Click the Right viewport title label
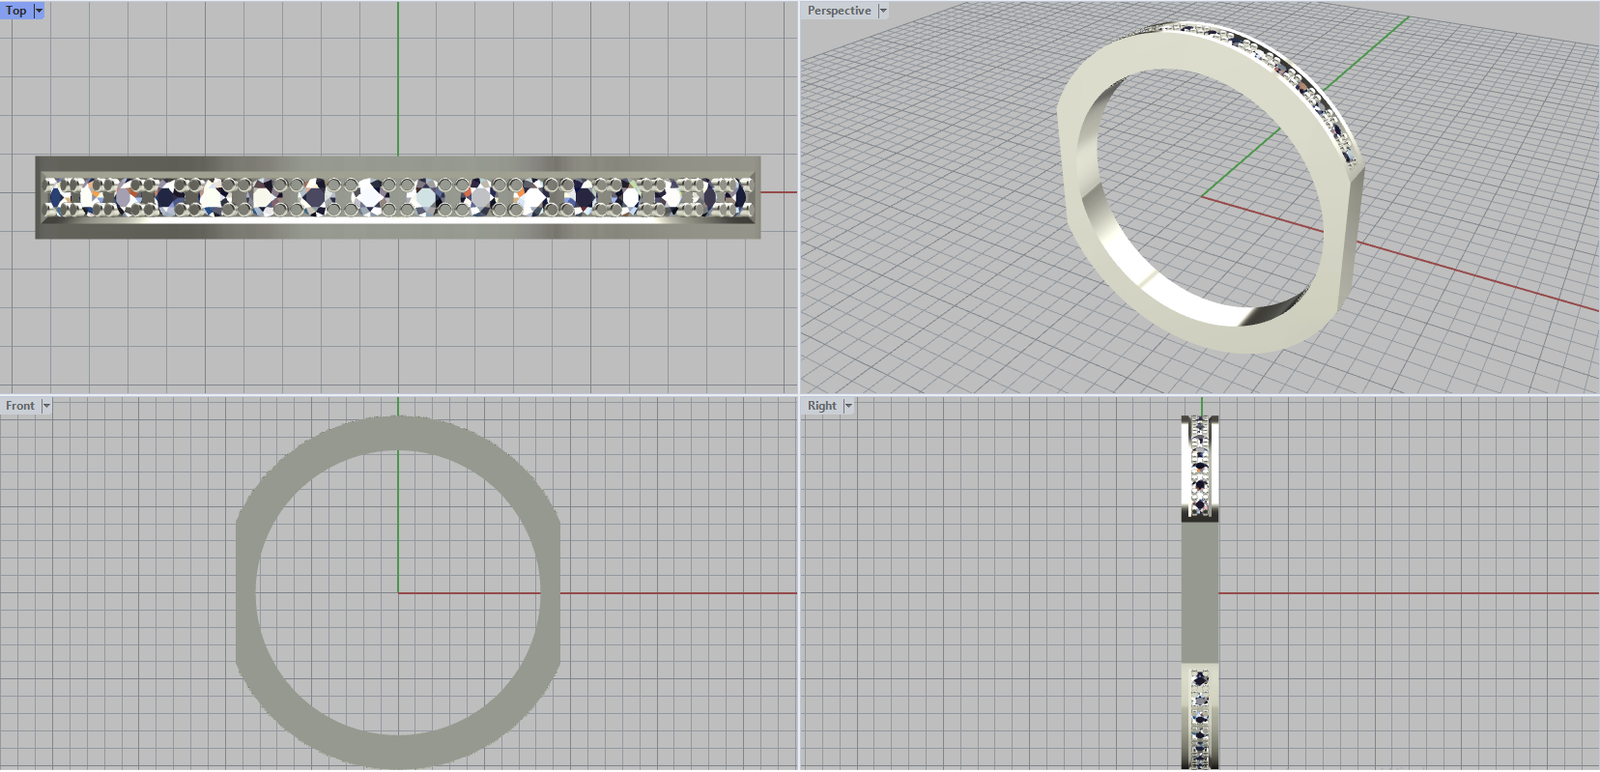Screen dimensions: 1600x772 click(822, 406)
